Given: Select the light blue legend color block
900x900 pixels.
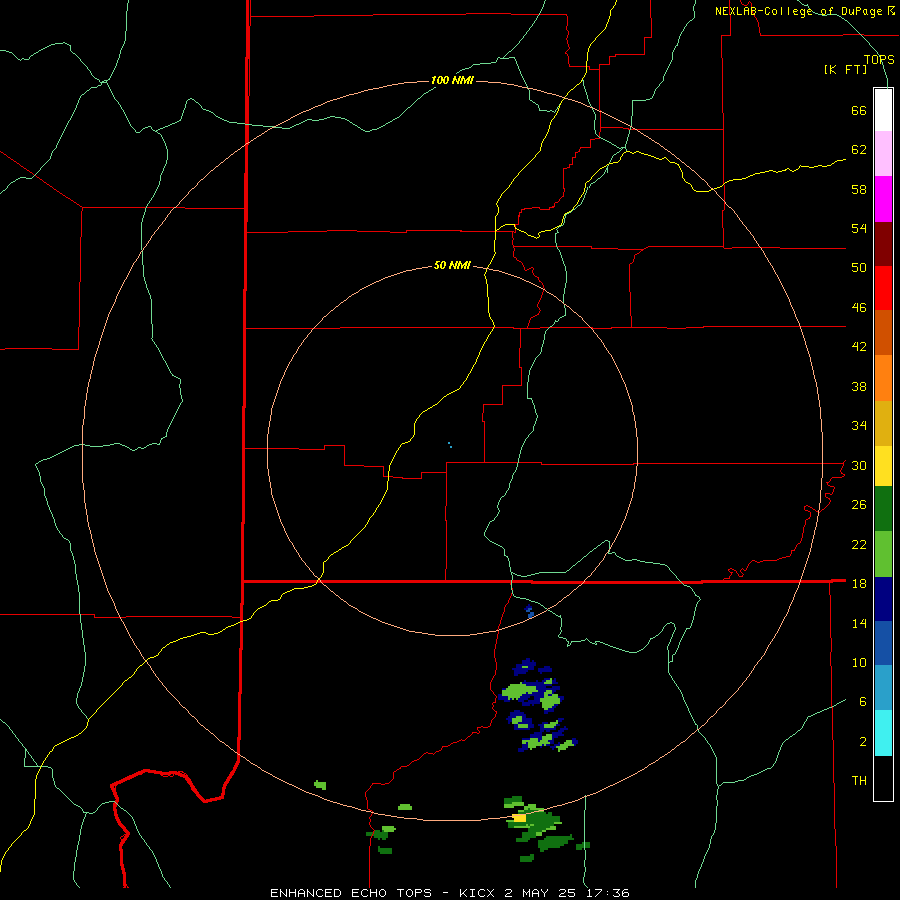Looking at the screenshot, I should (883, 688).
